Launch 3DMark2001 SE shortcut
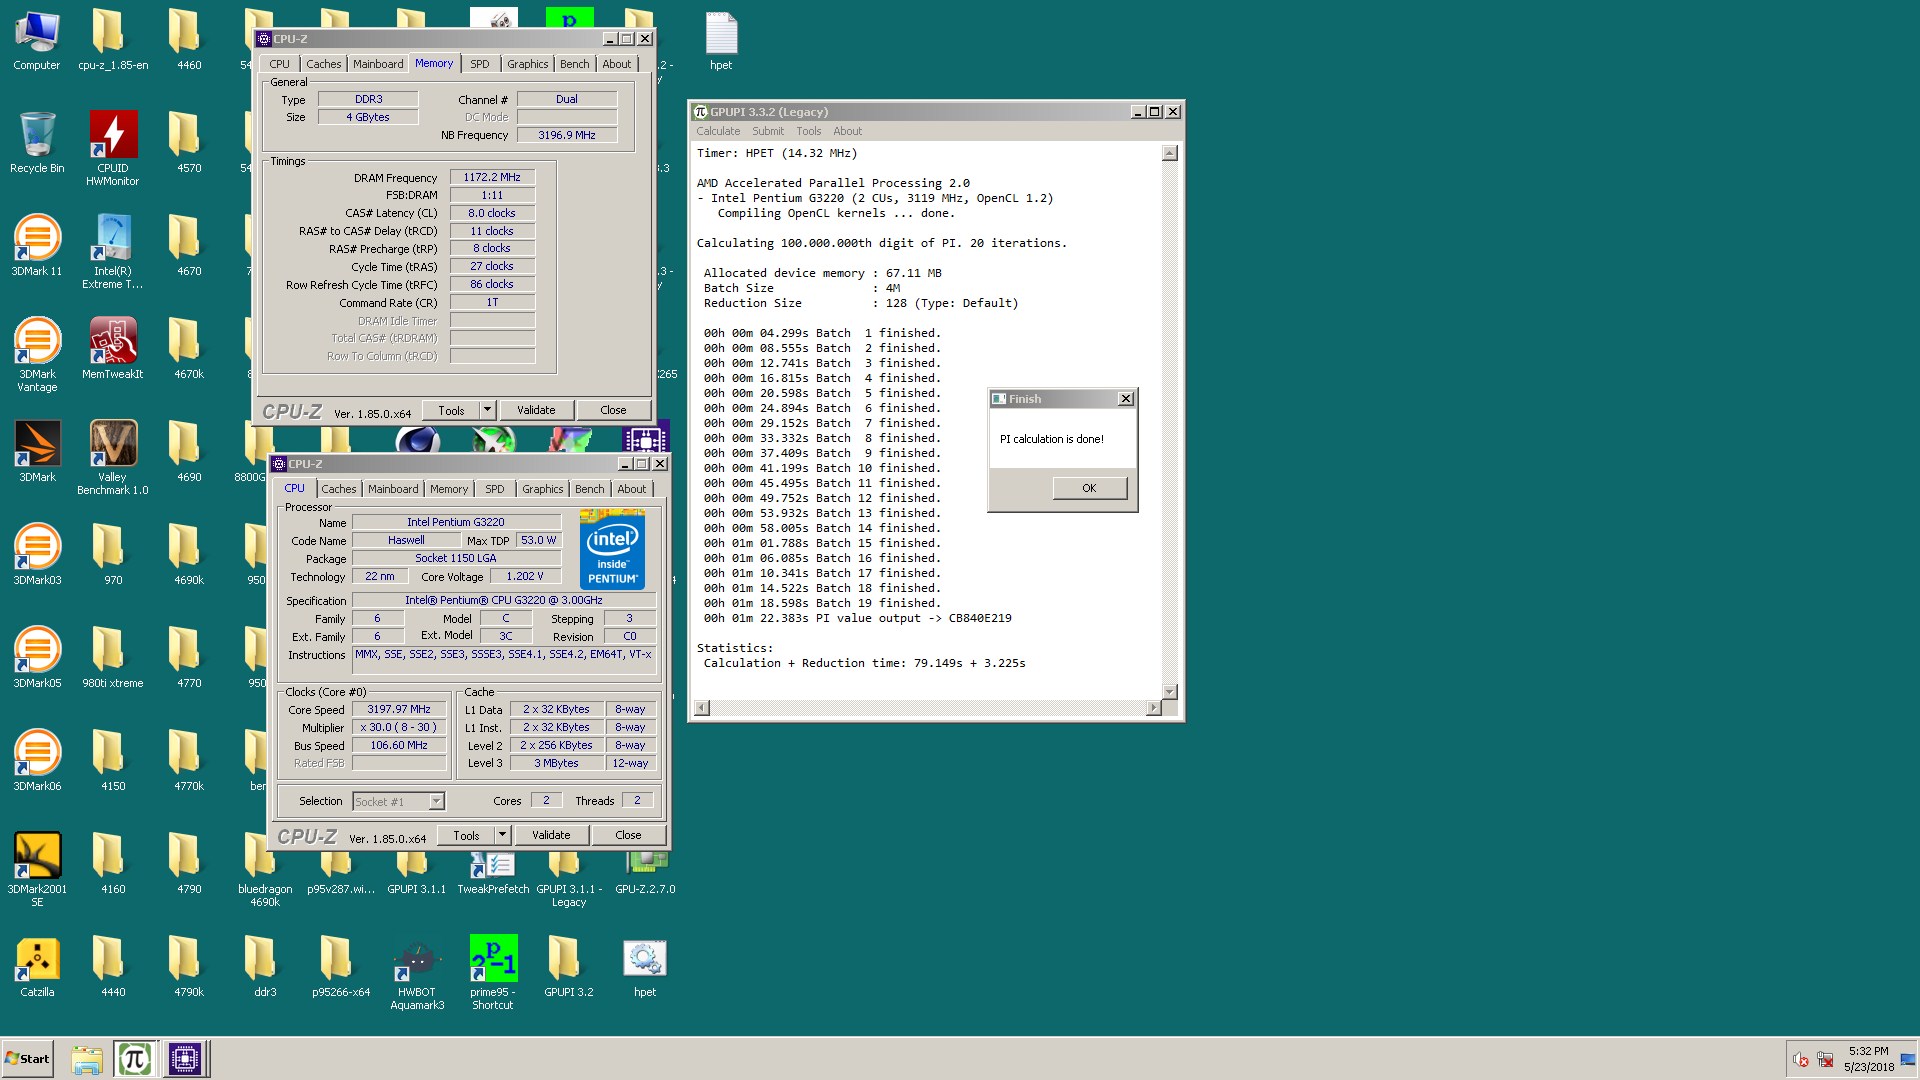The image size is (1920, 1080). click(37, 870)
